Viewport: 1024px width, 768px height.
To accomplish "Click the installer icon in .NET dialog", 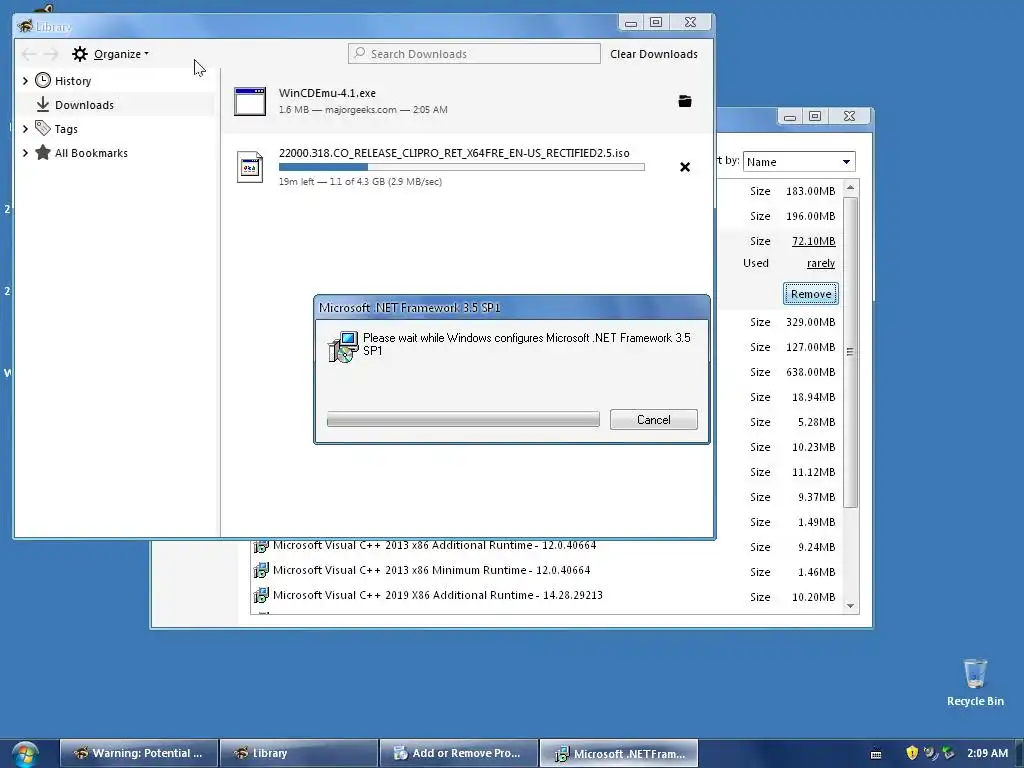I will (343, 347).
